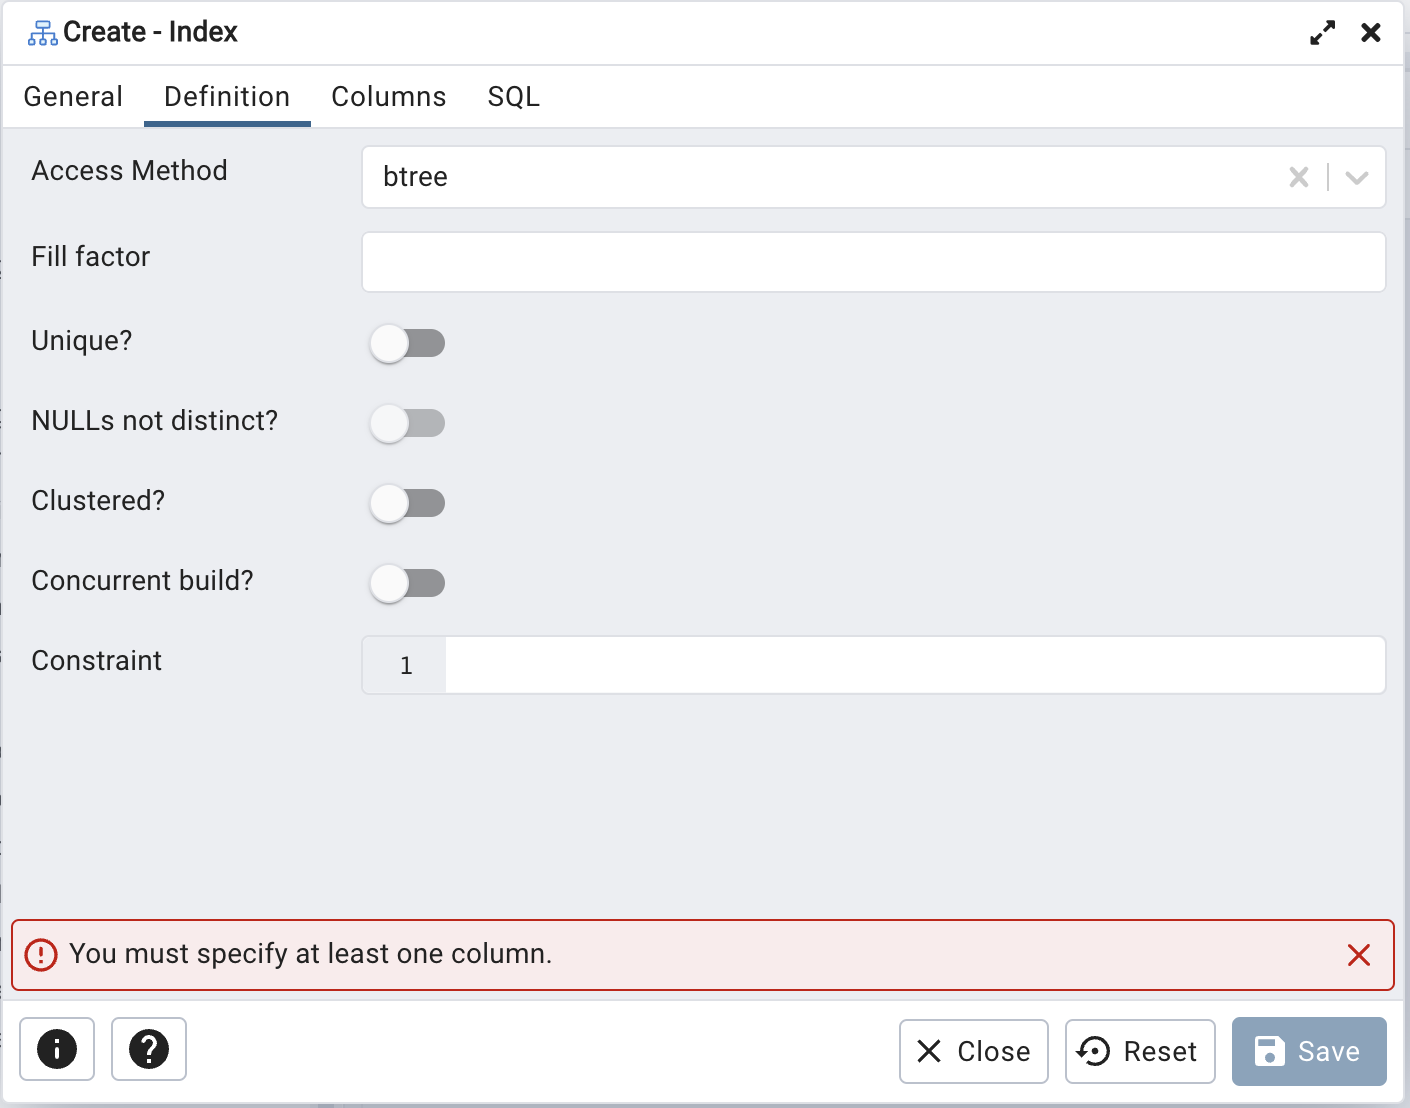Viewport: 1410px width, 1108px height.
Task: Click the index icon in the title bar
Action: [x=42, y=33]
